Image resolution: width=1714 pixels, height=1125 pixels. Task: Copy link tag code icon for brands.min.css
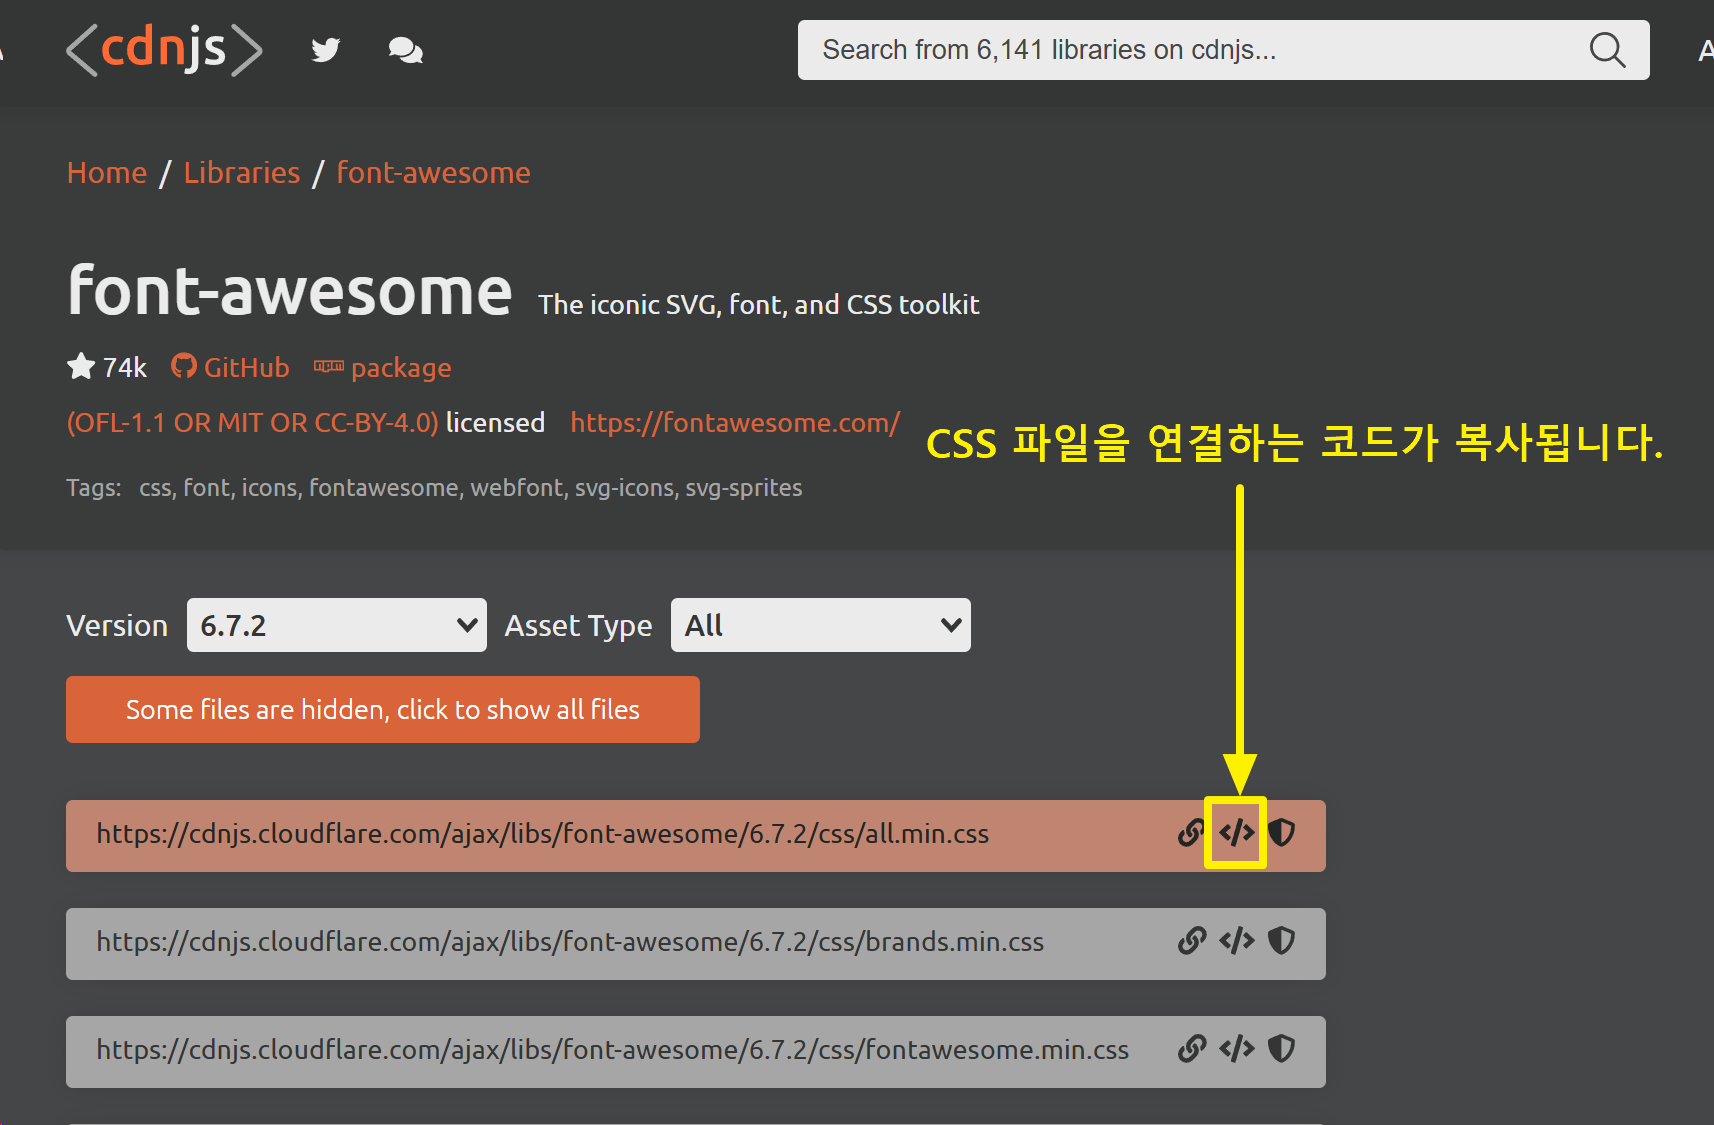(1236, 940)
